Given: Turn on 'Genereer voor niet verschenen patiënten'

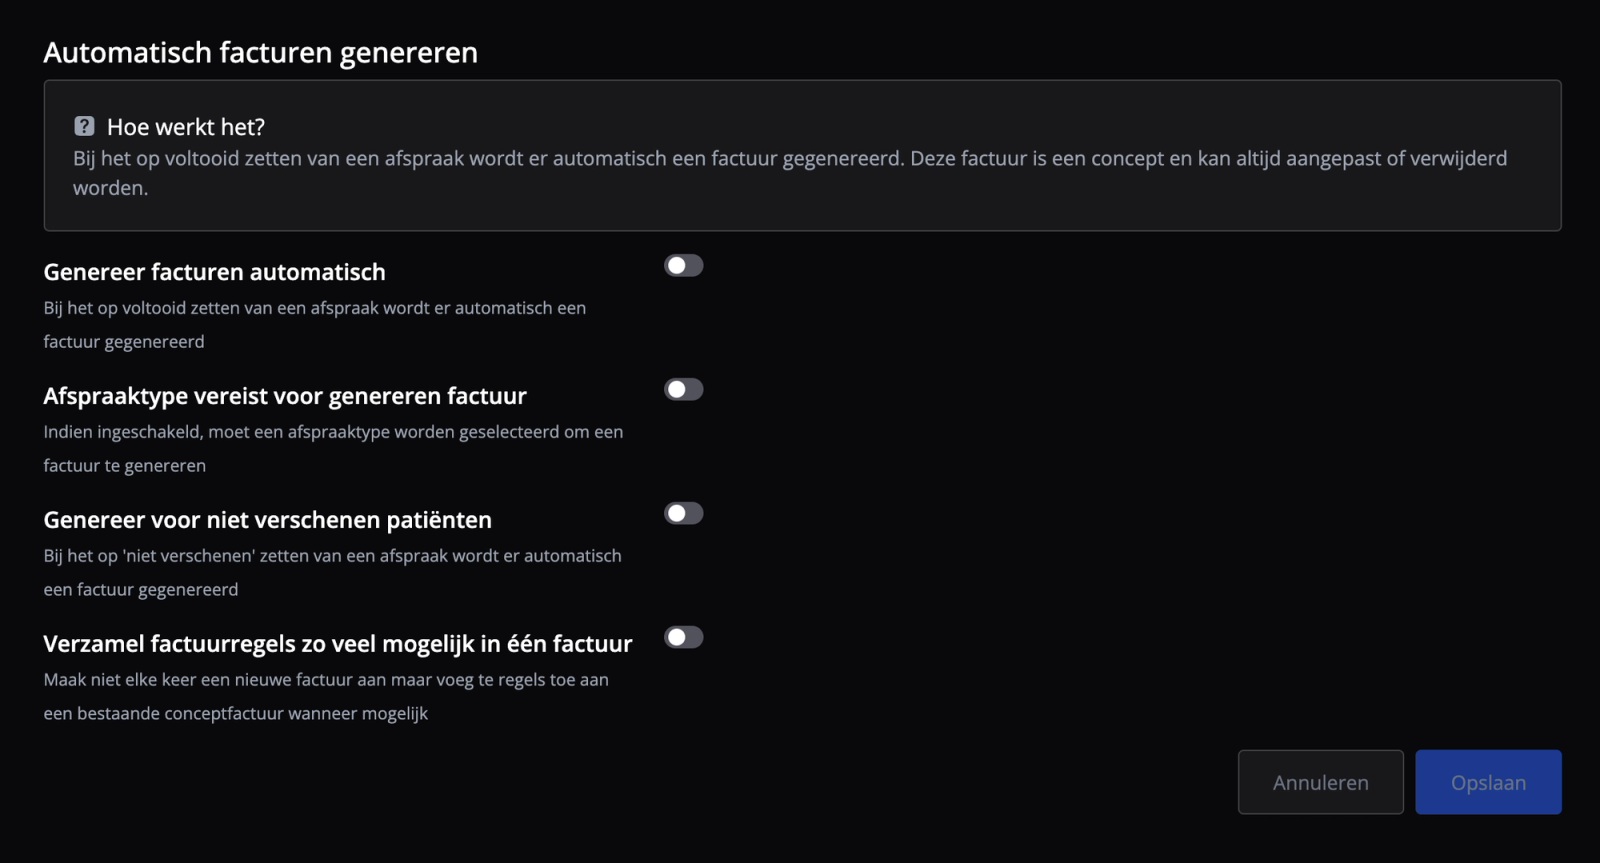Looking at the screenshot, I should 683,513.
